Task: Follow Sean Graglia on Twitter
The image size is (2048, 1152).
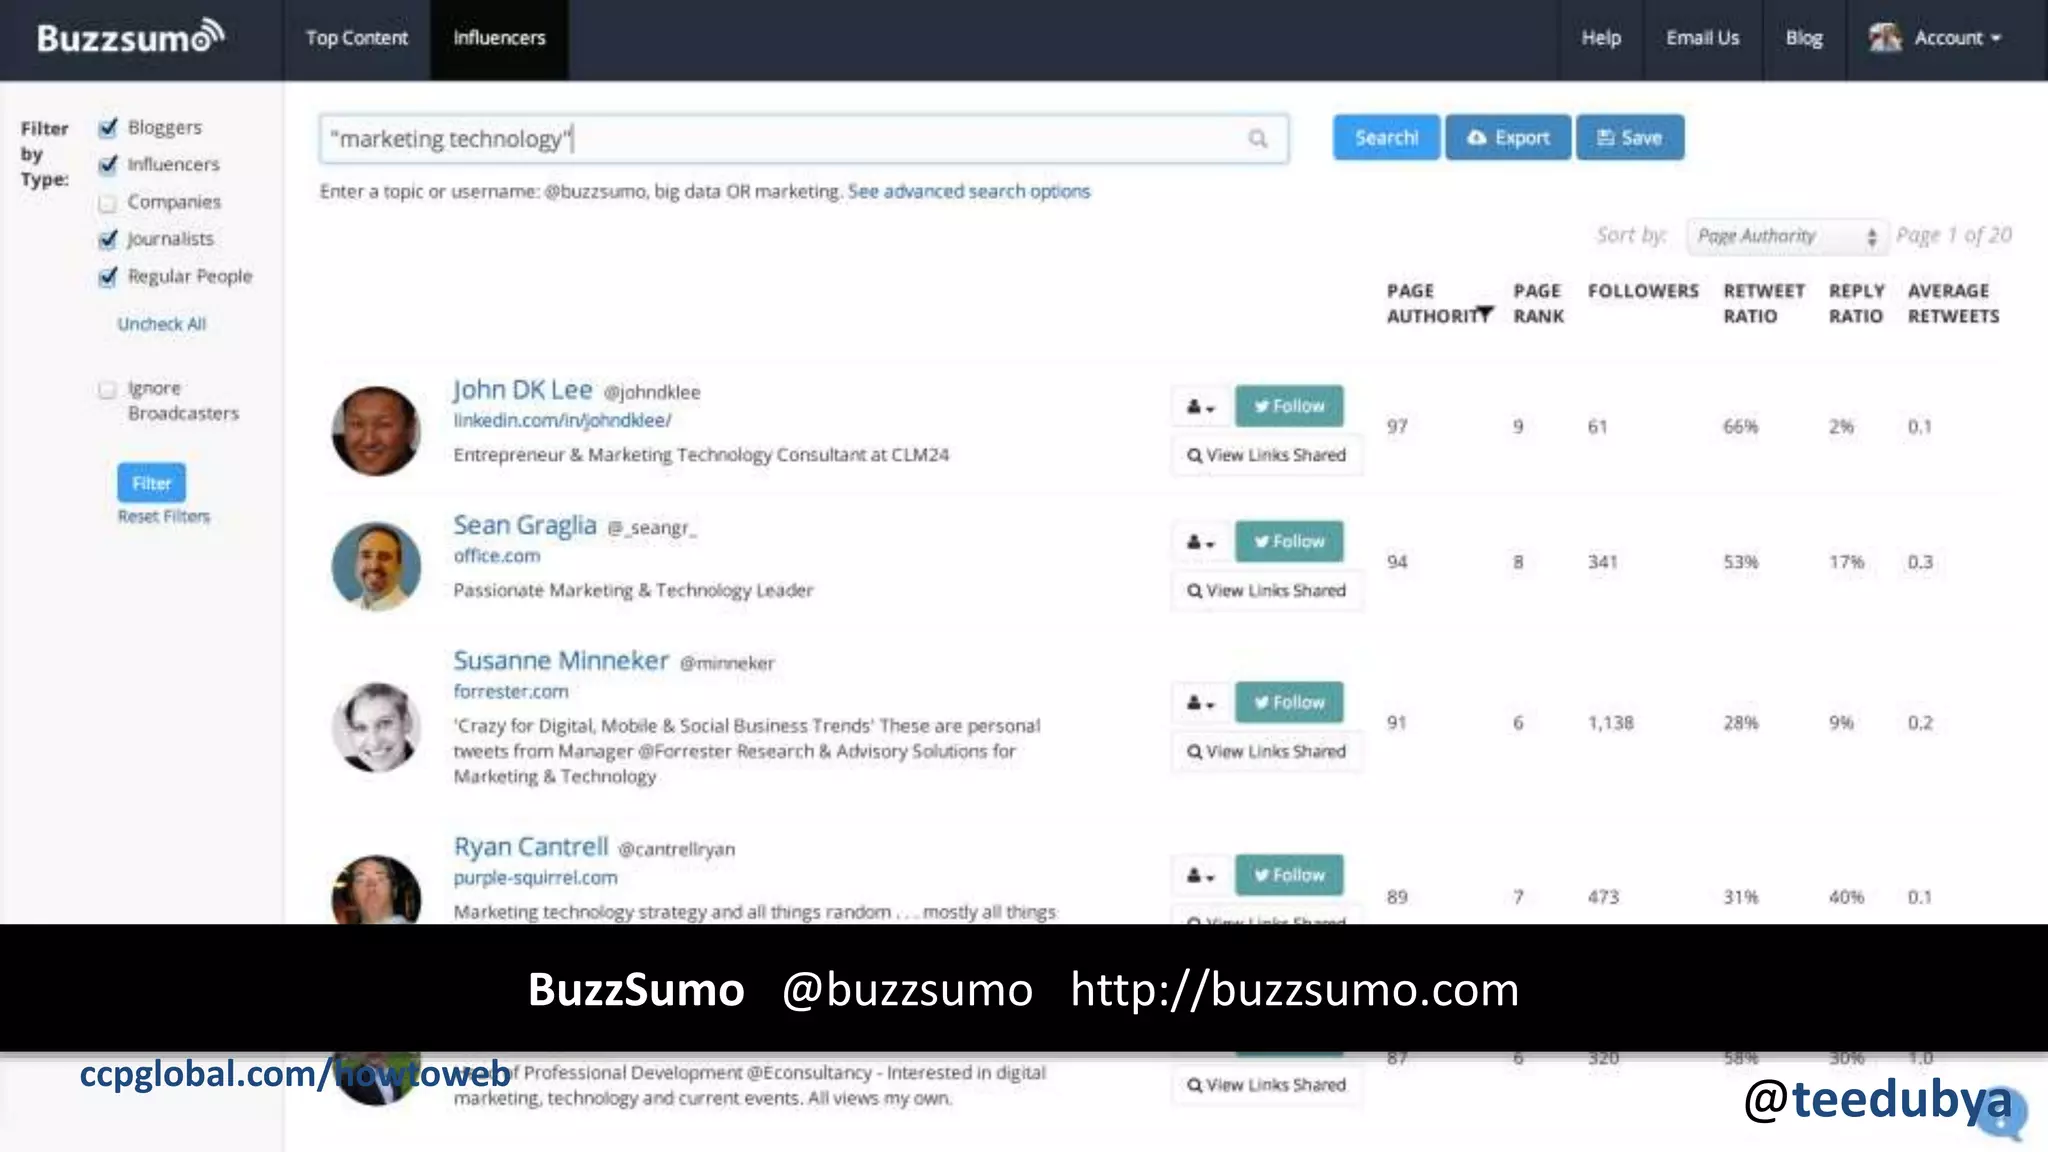Action: tap(1289, 542)
